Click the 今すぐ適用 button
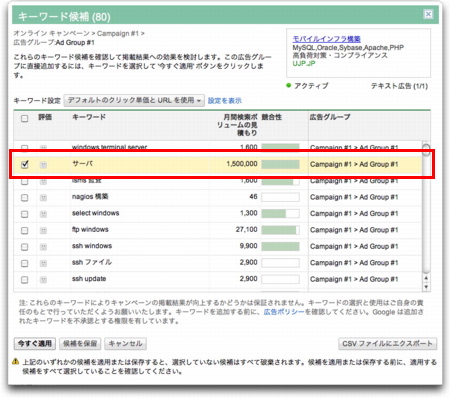This screenshot has width=450, height=398. pyautogui.click(x=35, y=343)
